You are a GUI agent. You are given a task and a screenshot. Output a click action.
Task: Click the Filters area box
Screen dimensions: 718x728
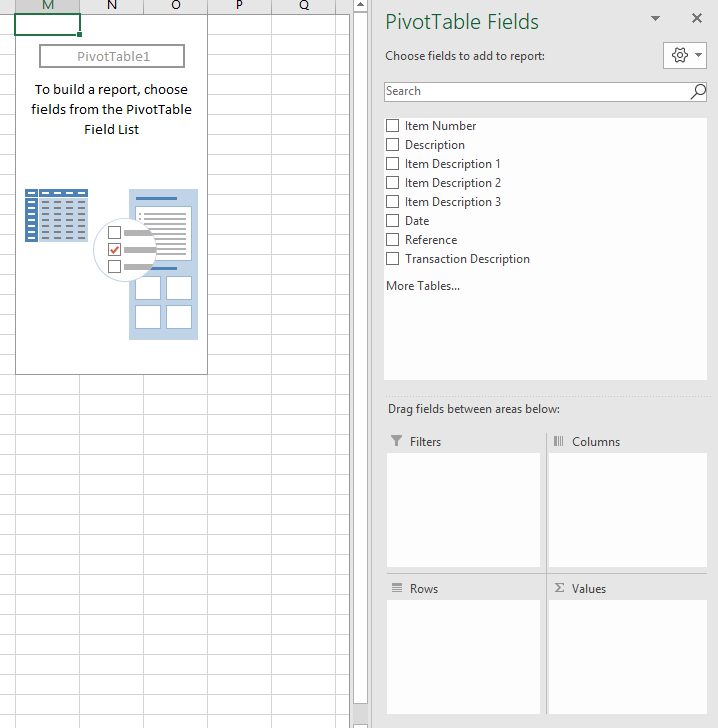pos(463,509)
